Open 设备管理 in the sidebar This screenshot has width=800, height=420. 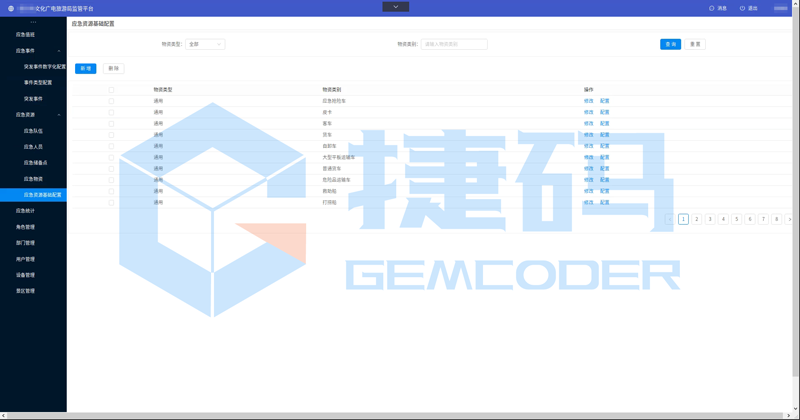tap(25, 275)
